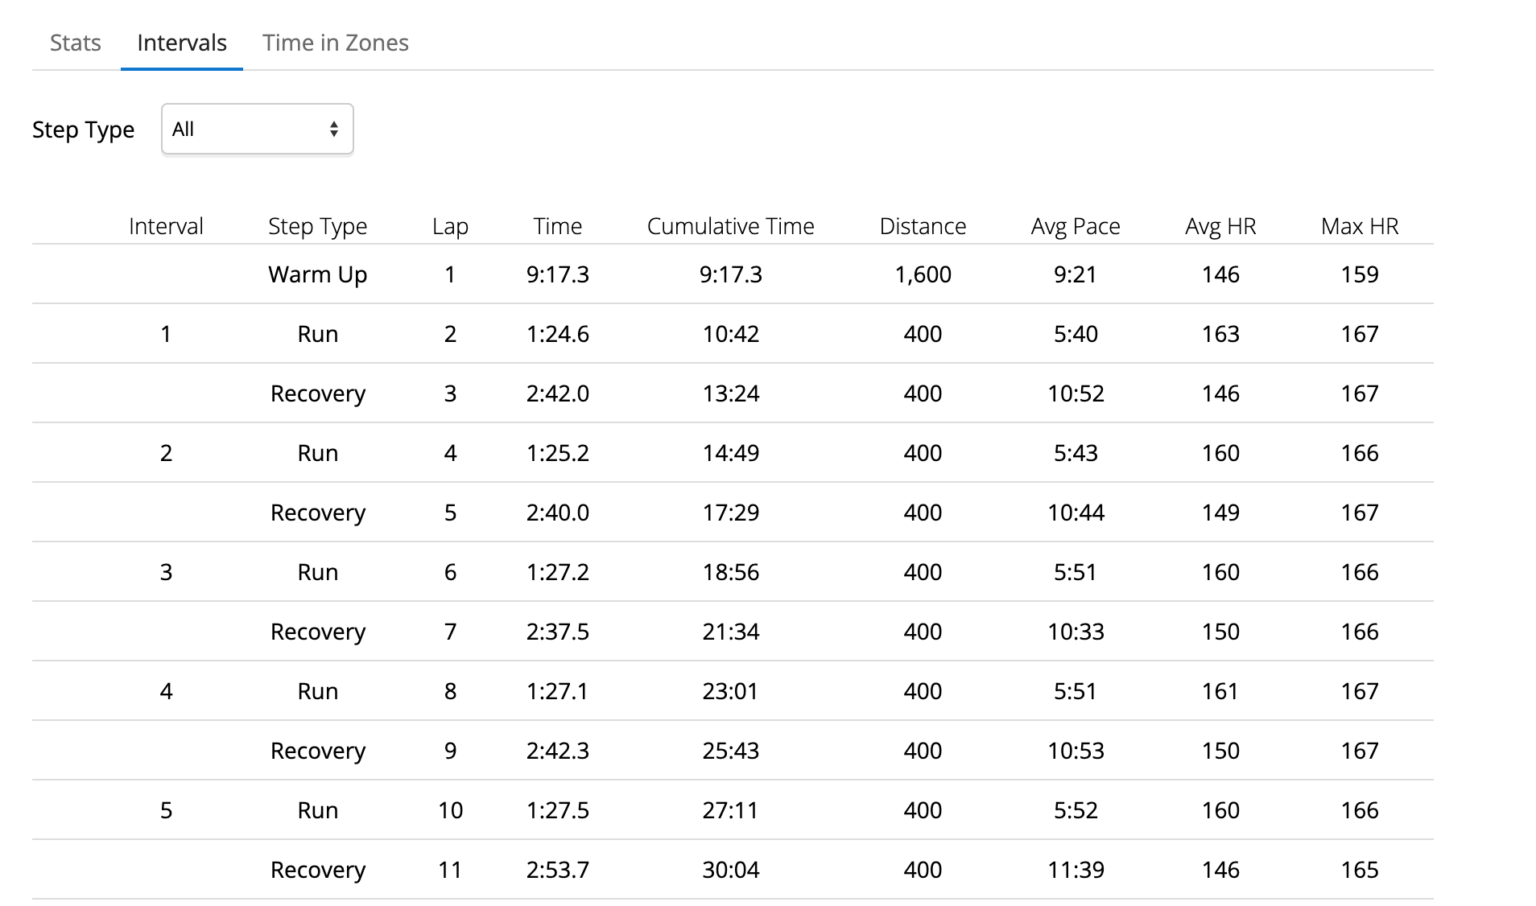Viewport: 1536px width, 906px height.
Task: Click the lap 10 Run step
Action: (x=318, y=810)
